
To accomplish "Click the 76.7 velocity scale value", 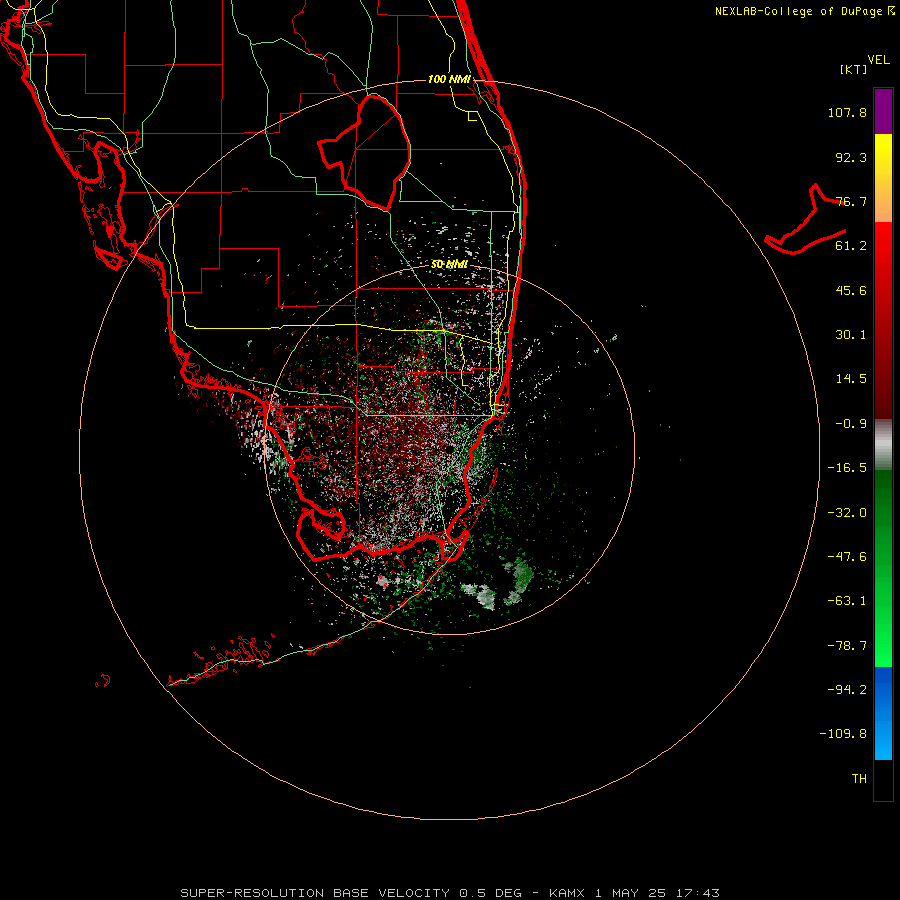I will click(851, 201).
